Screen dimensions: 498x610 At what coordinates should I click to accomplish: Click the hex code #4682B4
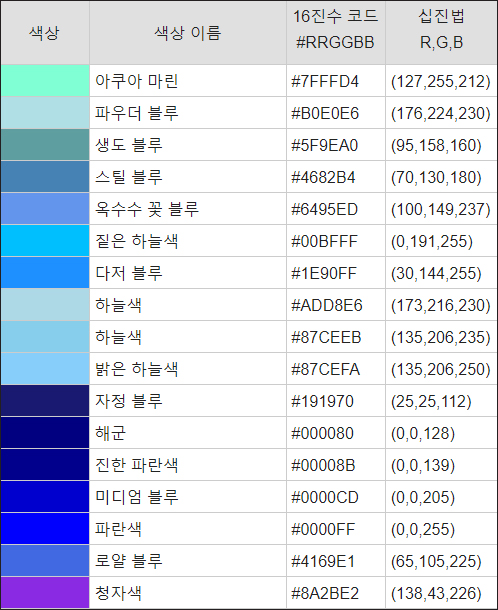coord(323,177)
